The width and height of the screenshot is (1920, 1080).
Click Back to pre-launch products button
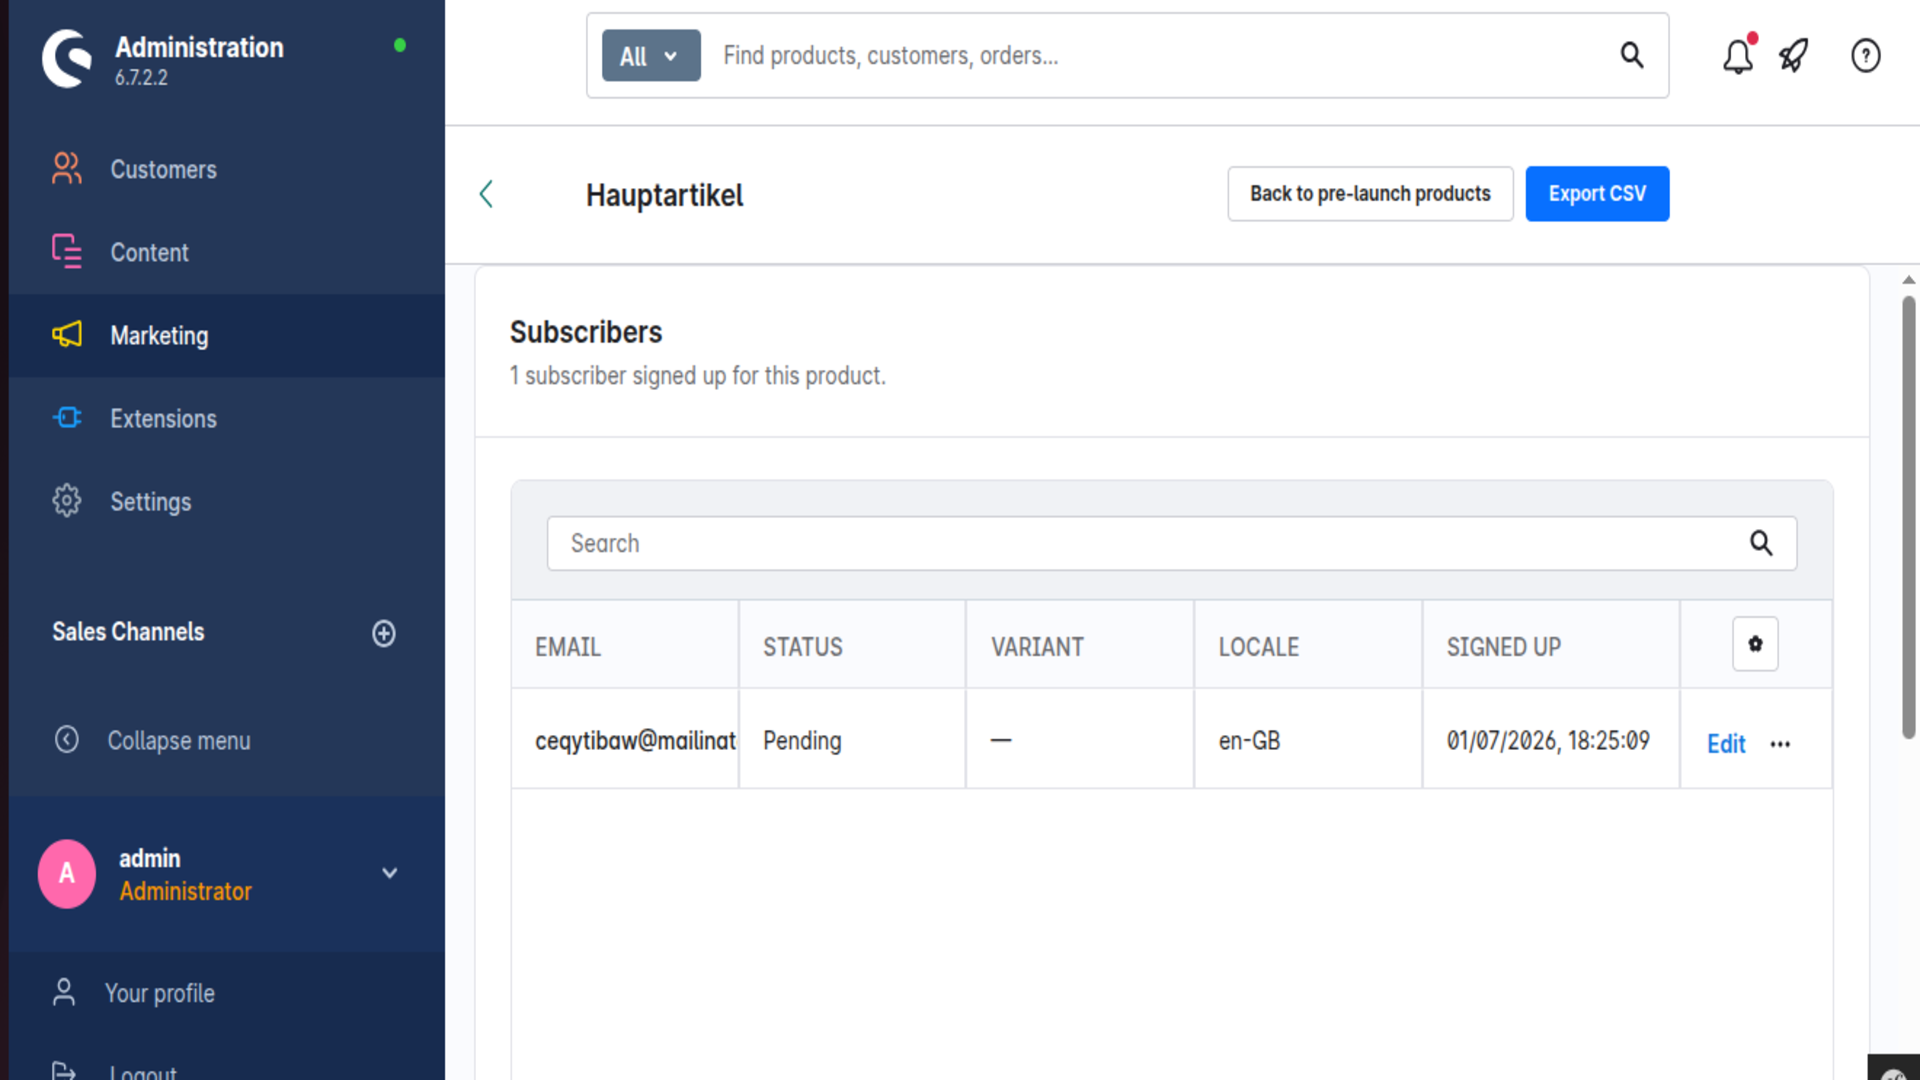pyautogui.click(x=1370, y=194)
